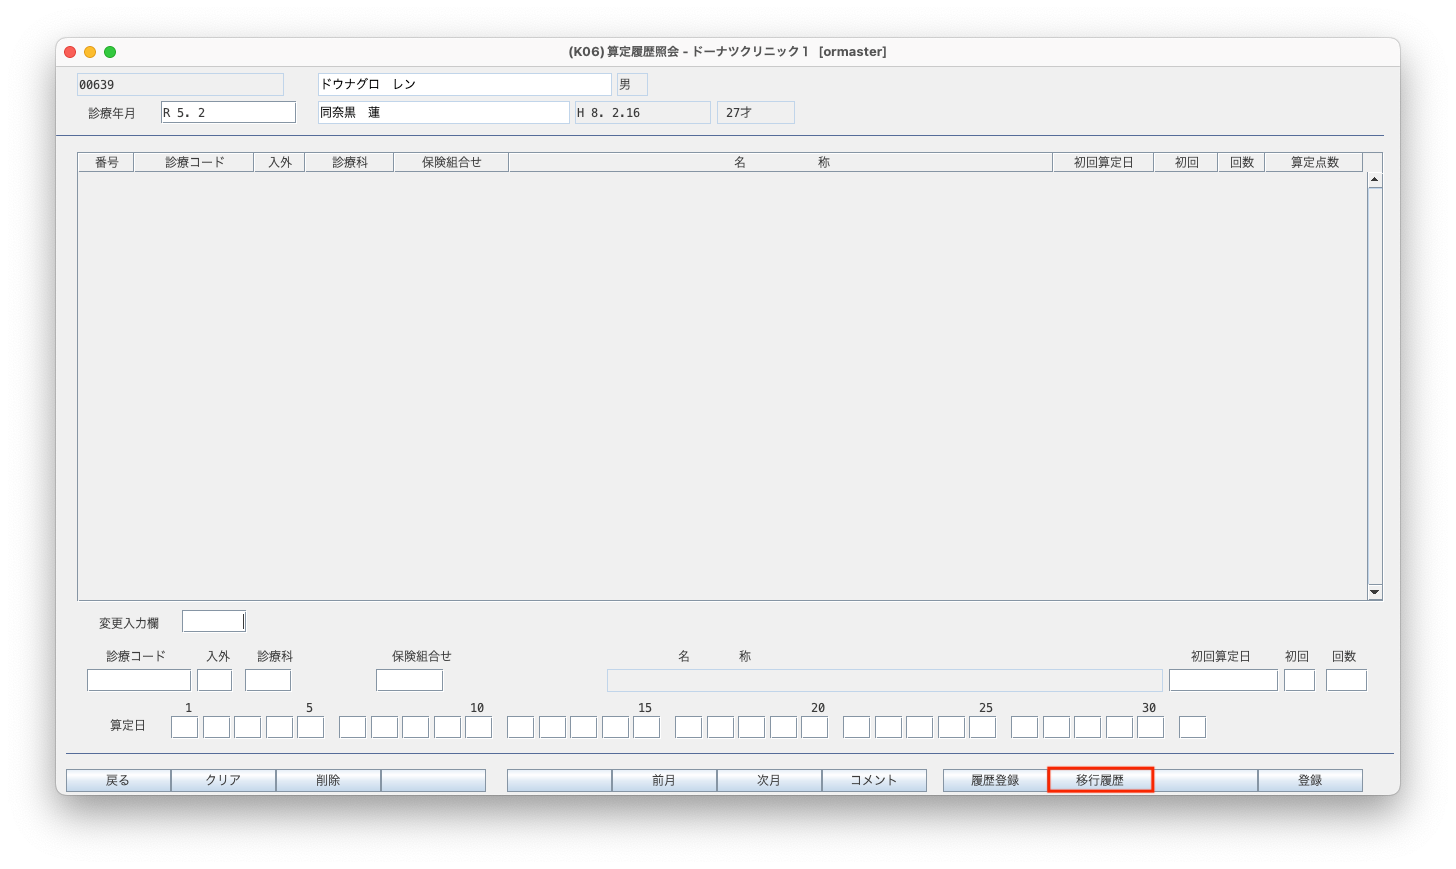This screenshot has height=869, width=1456.
Task: Click 戻る to go back
Action: (118, 780)
